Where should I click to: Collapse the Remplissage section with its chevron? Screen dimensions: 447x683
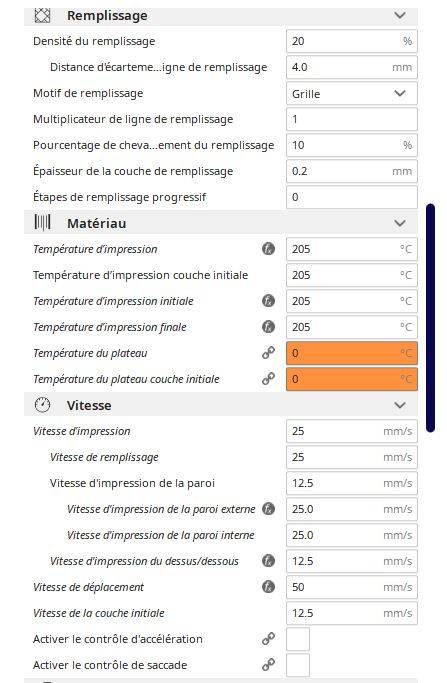[x=400, y=16]
